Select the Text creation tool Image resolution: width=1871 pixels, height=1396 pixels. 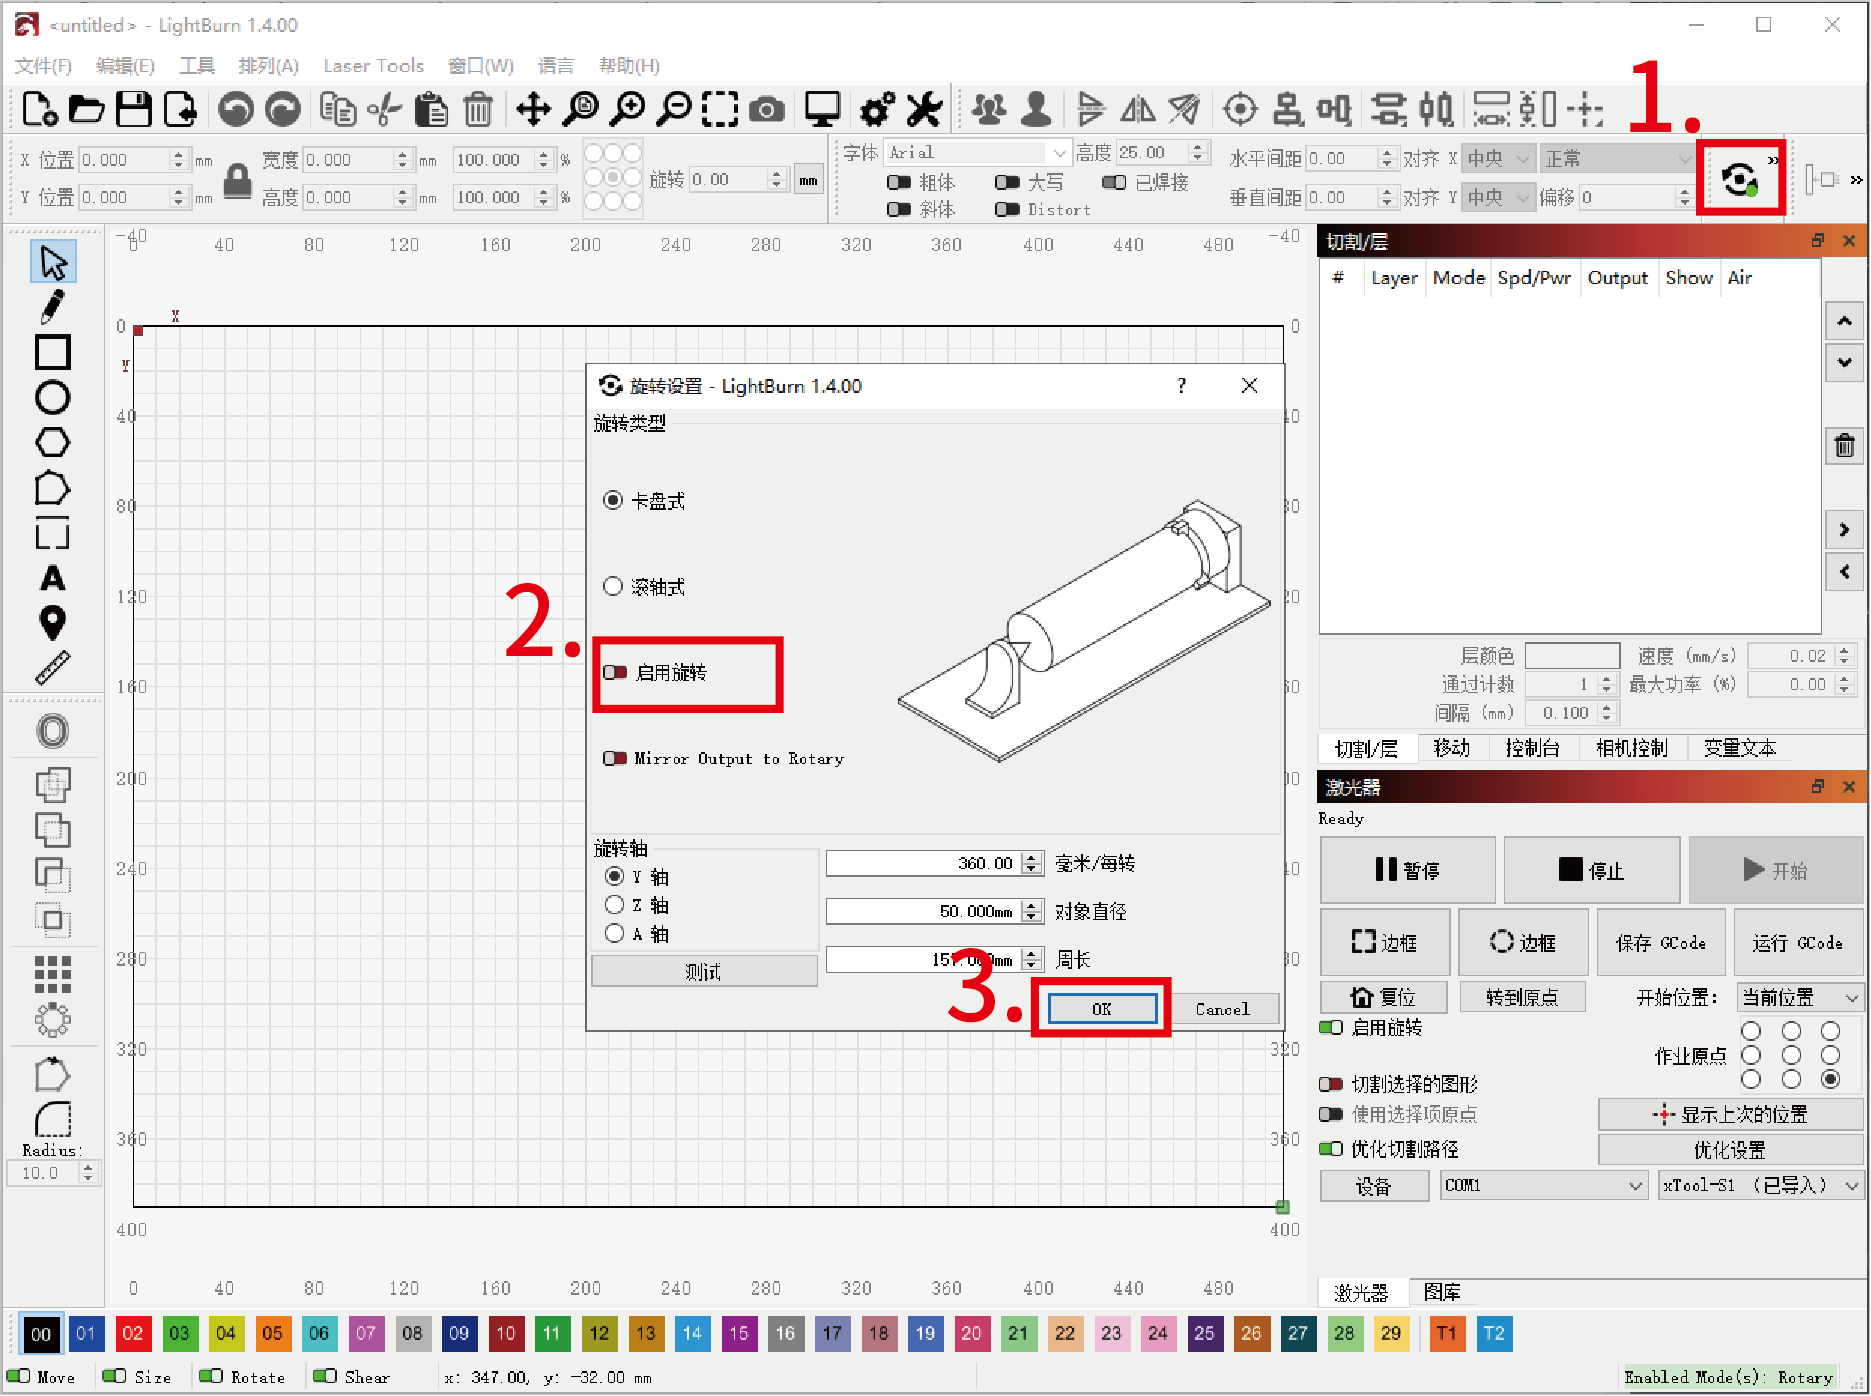tap(52, 578)
